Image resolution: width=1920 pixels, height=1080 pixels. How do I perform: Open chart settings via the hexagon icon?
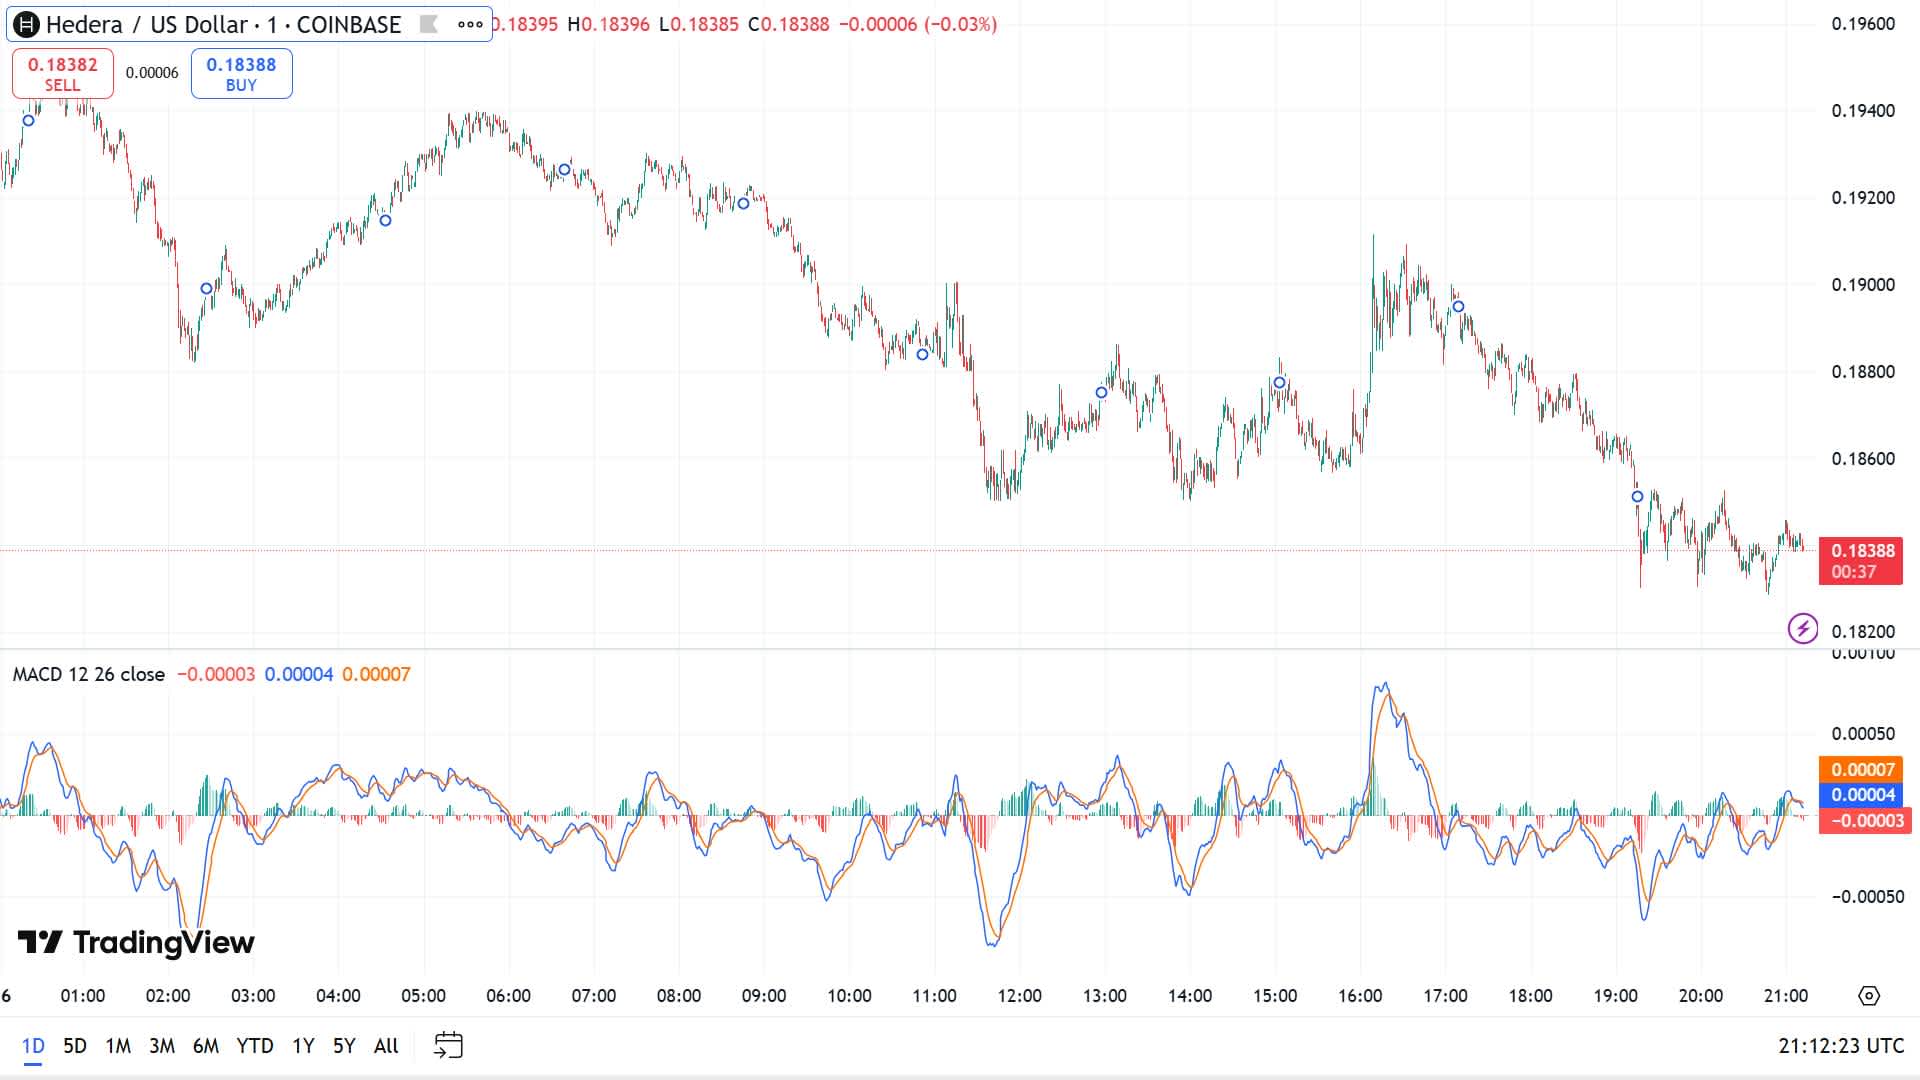pyautogui.click(x=1871, y=995)
